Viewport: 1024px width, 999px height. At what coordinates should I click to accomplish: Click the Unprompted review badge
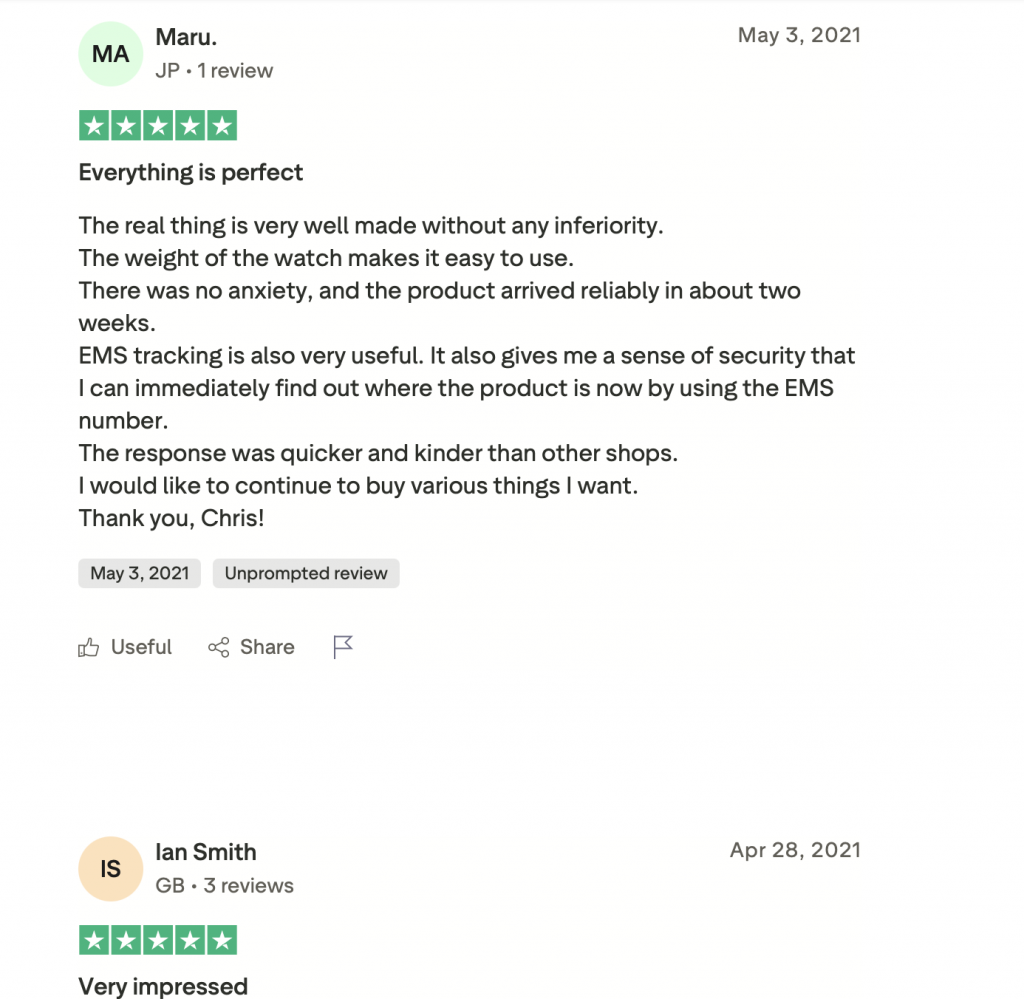click(x=306, y=573)
